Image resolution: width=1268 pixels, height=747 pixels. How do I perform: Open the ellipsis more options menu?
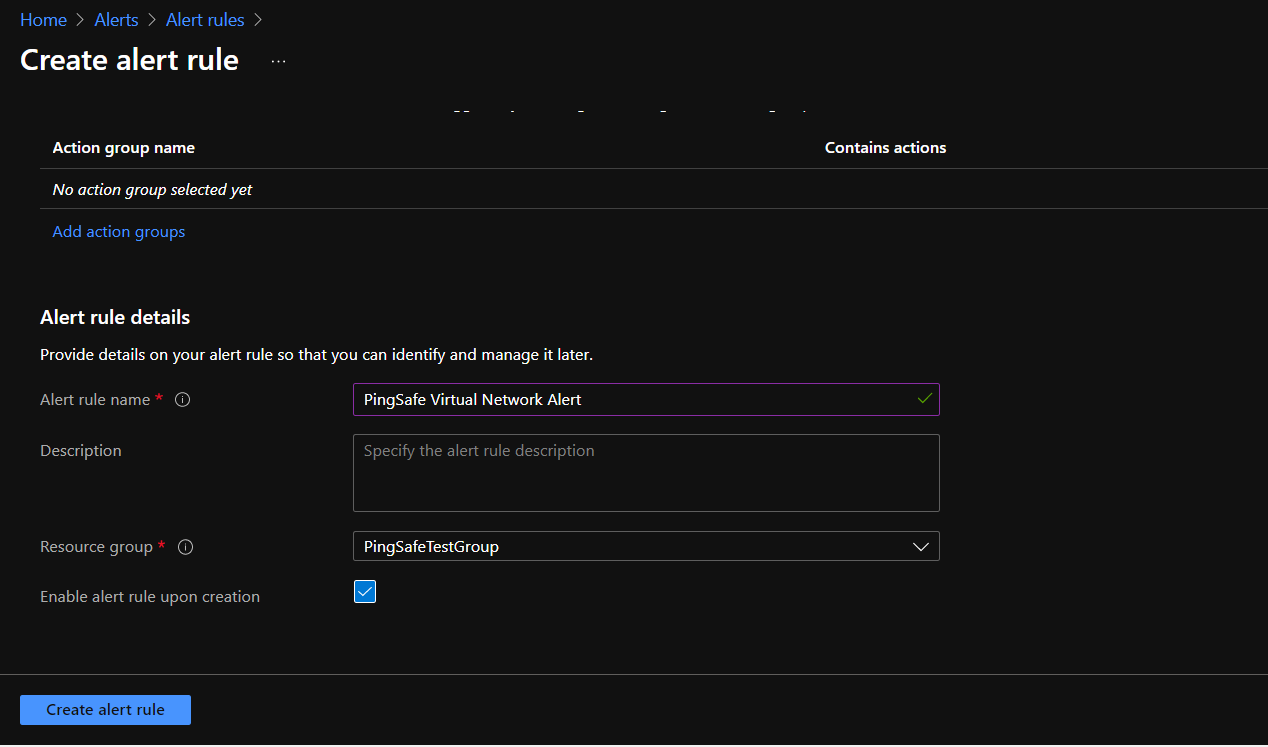pos(278,61)
